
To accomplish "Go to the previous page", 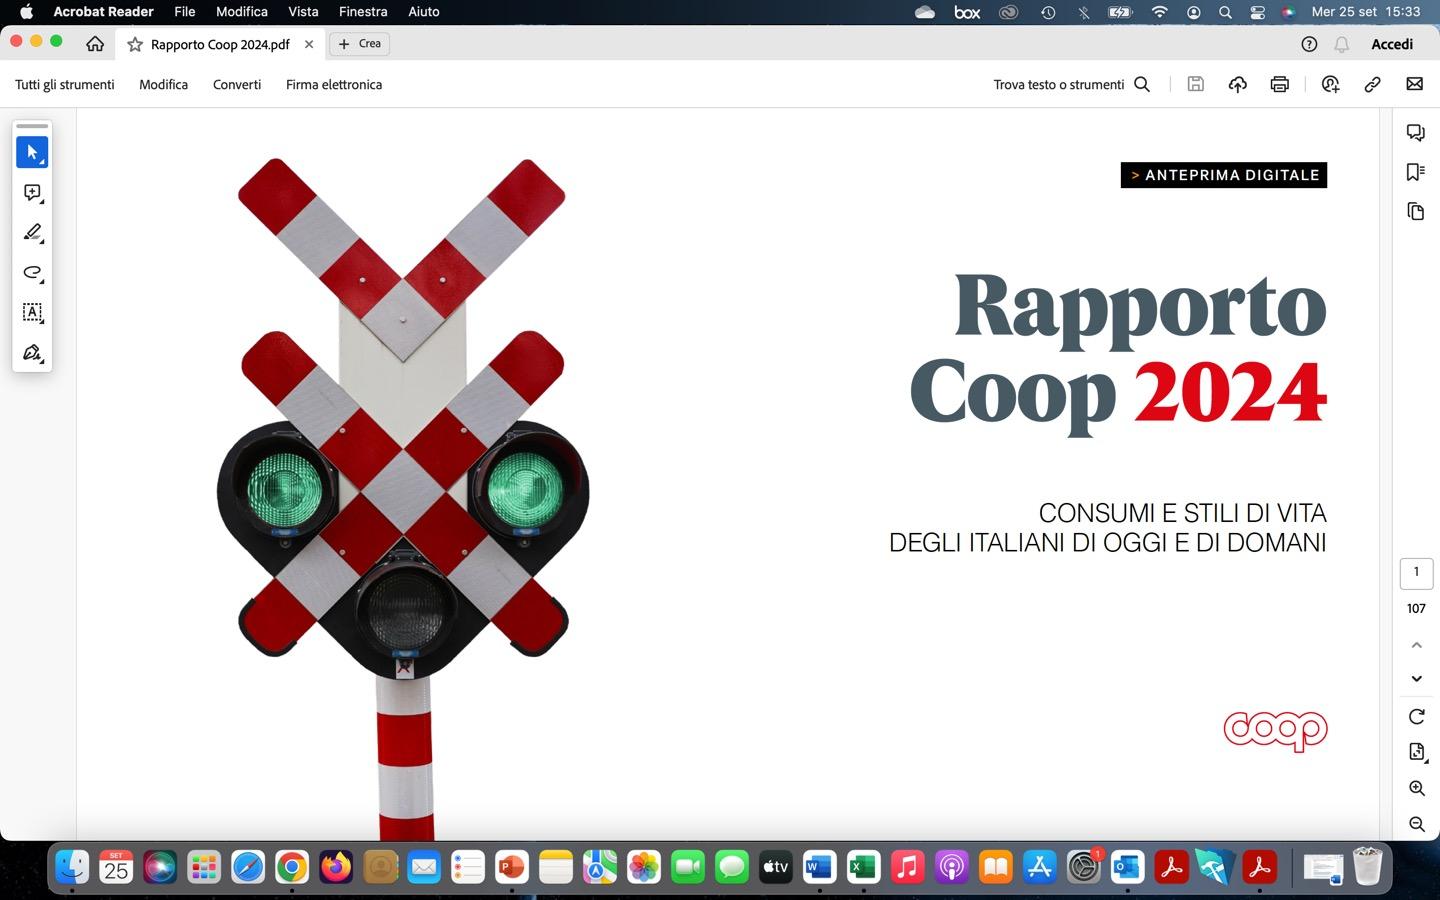I will coord(1417,645).
